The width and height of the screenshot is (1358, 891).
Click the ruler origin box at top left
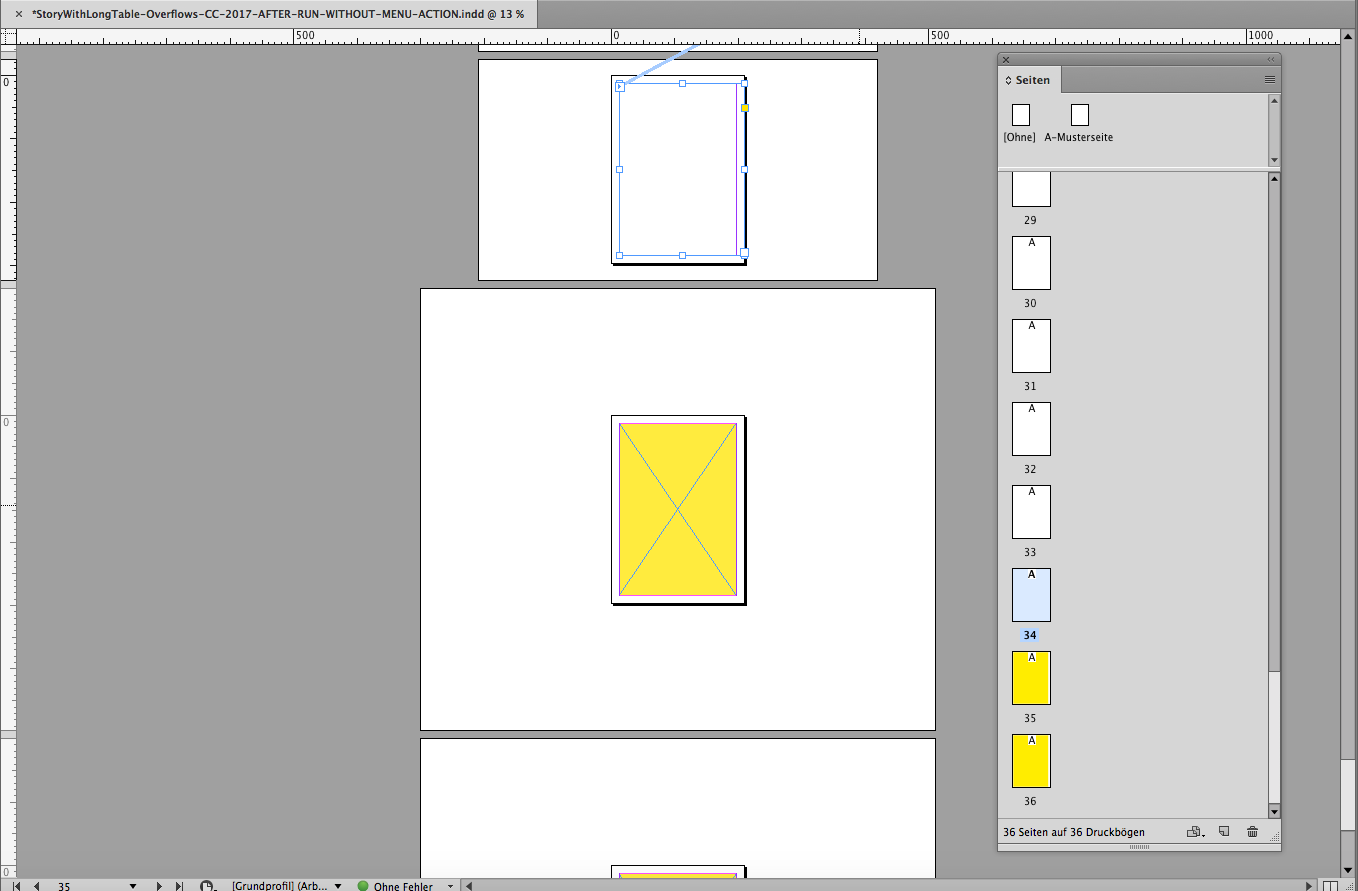click(x=8, y=37)
